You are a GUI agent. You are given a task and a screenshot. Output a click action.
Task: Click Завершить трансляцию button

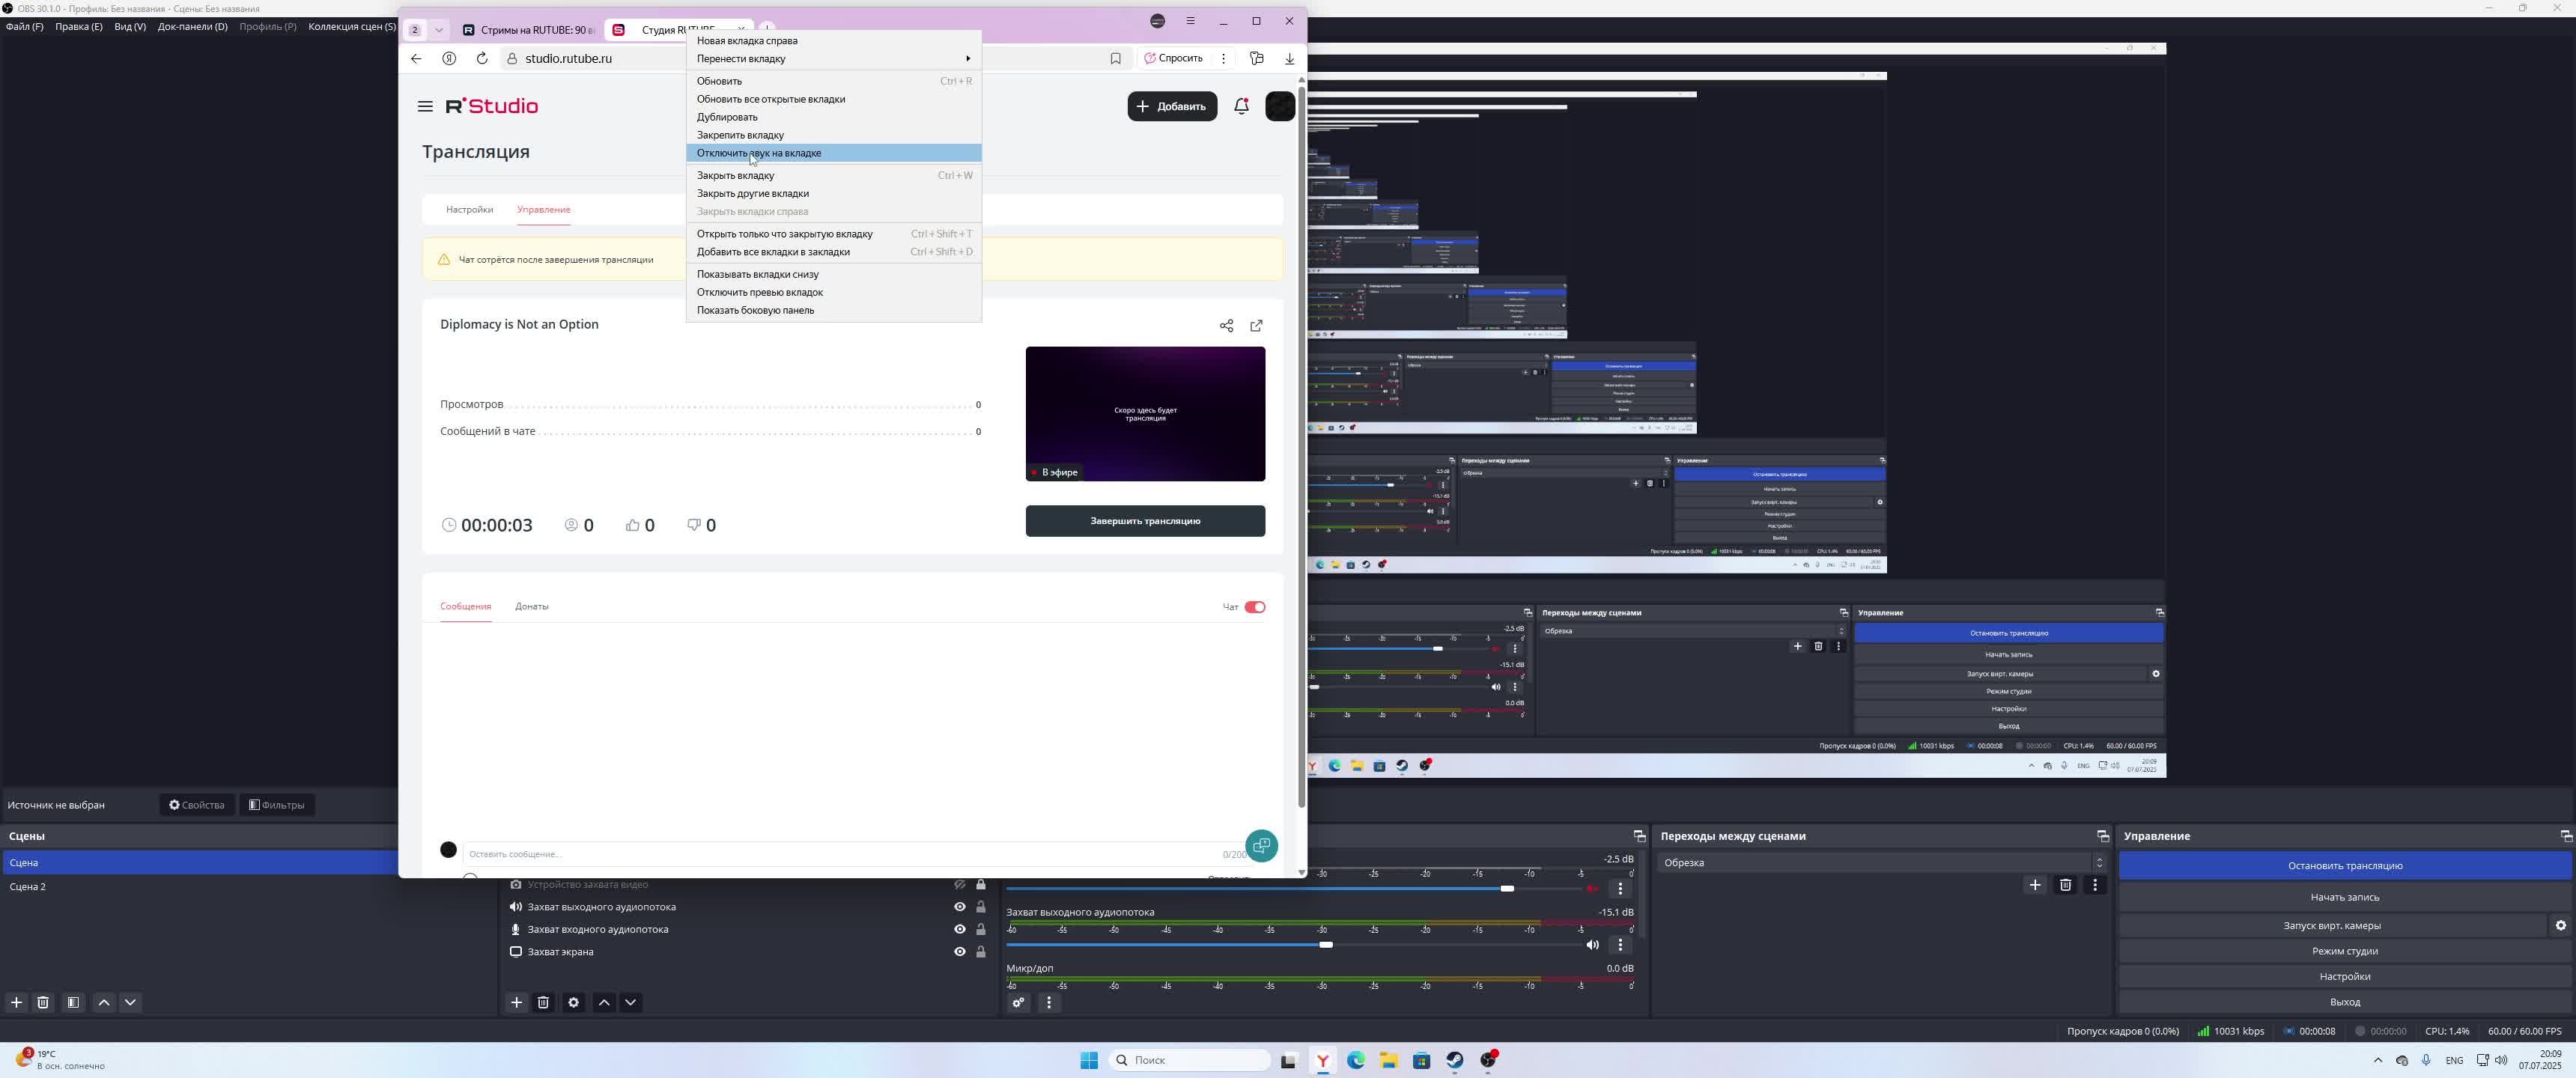coord(1145,521)
